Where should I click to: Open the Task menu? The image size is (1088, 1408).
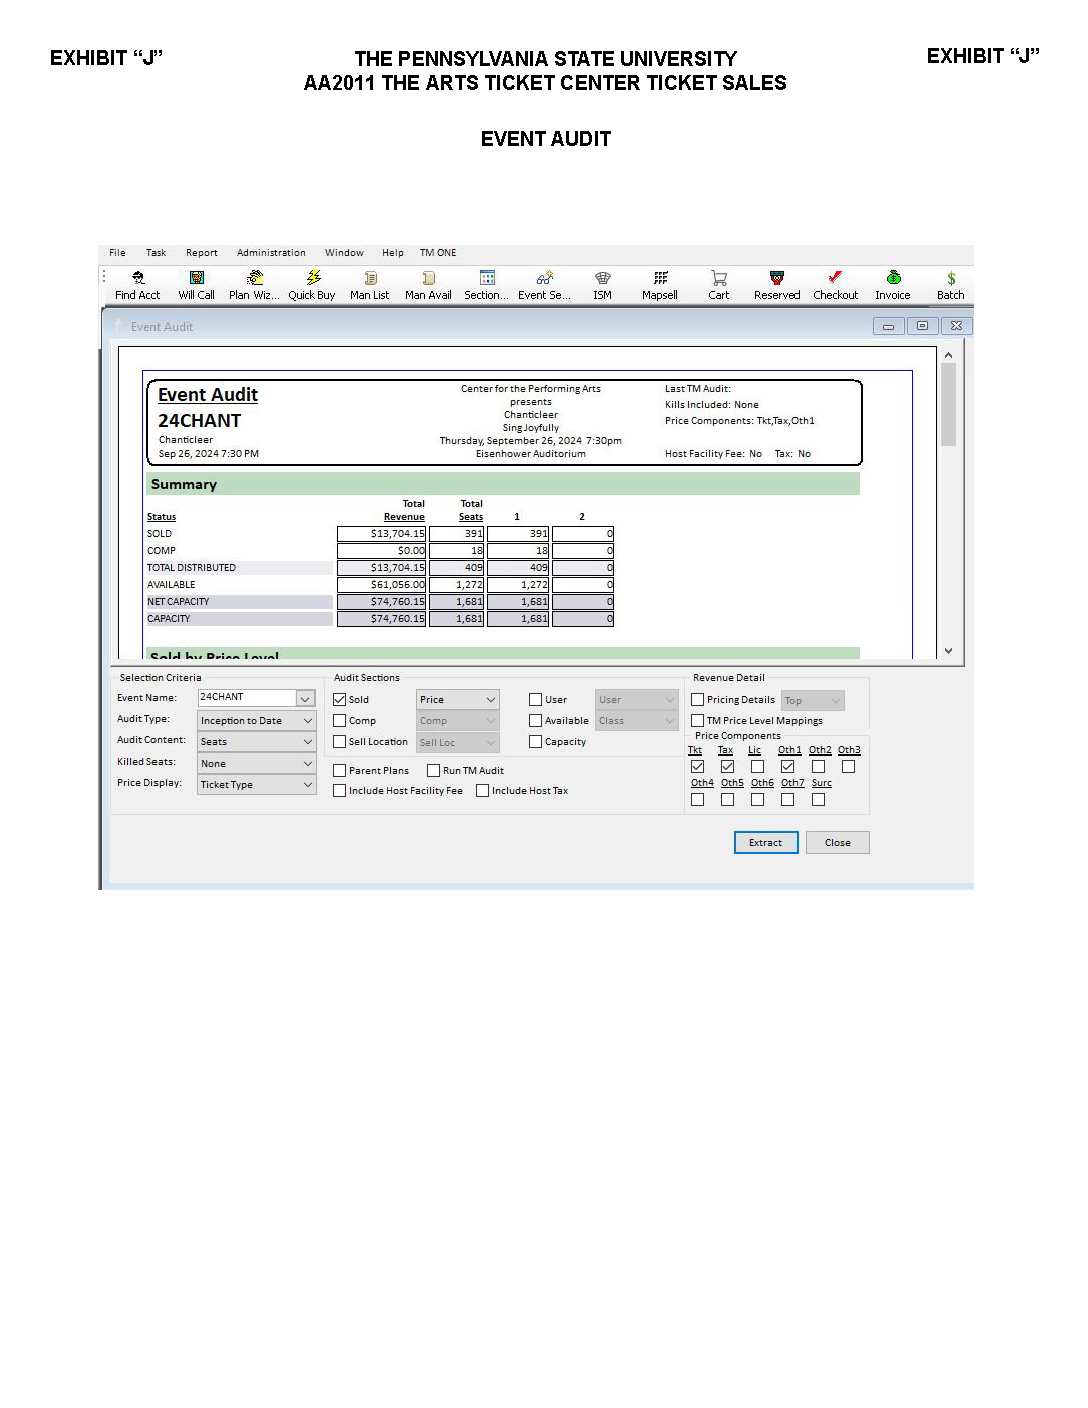(156, 253)
